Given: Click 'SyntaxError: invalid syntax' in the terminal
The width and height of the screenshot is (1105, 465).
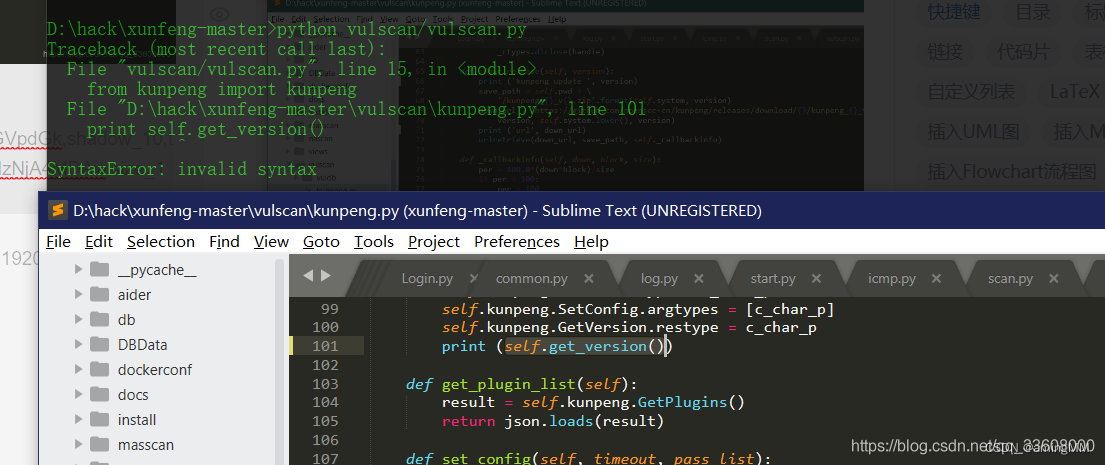Looking at the screenshot, I should coord(182,169).
